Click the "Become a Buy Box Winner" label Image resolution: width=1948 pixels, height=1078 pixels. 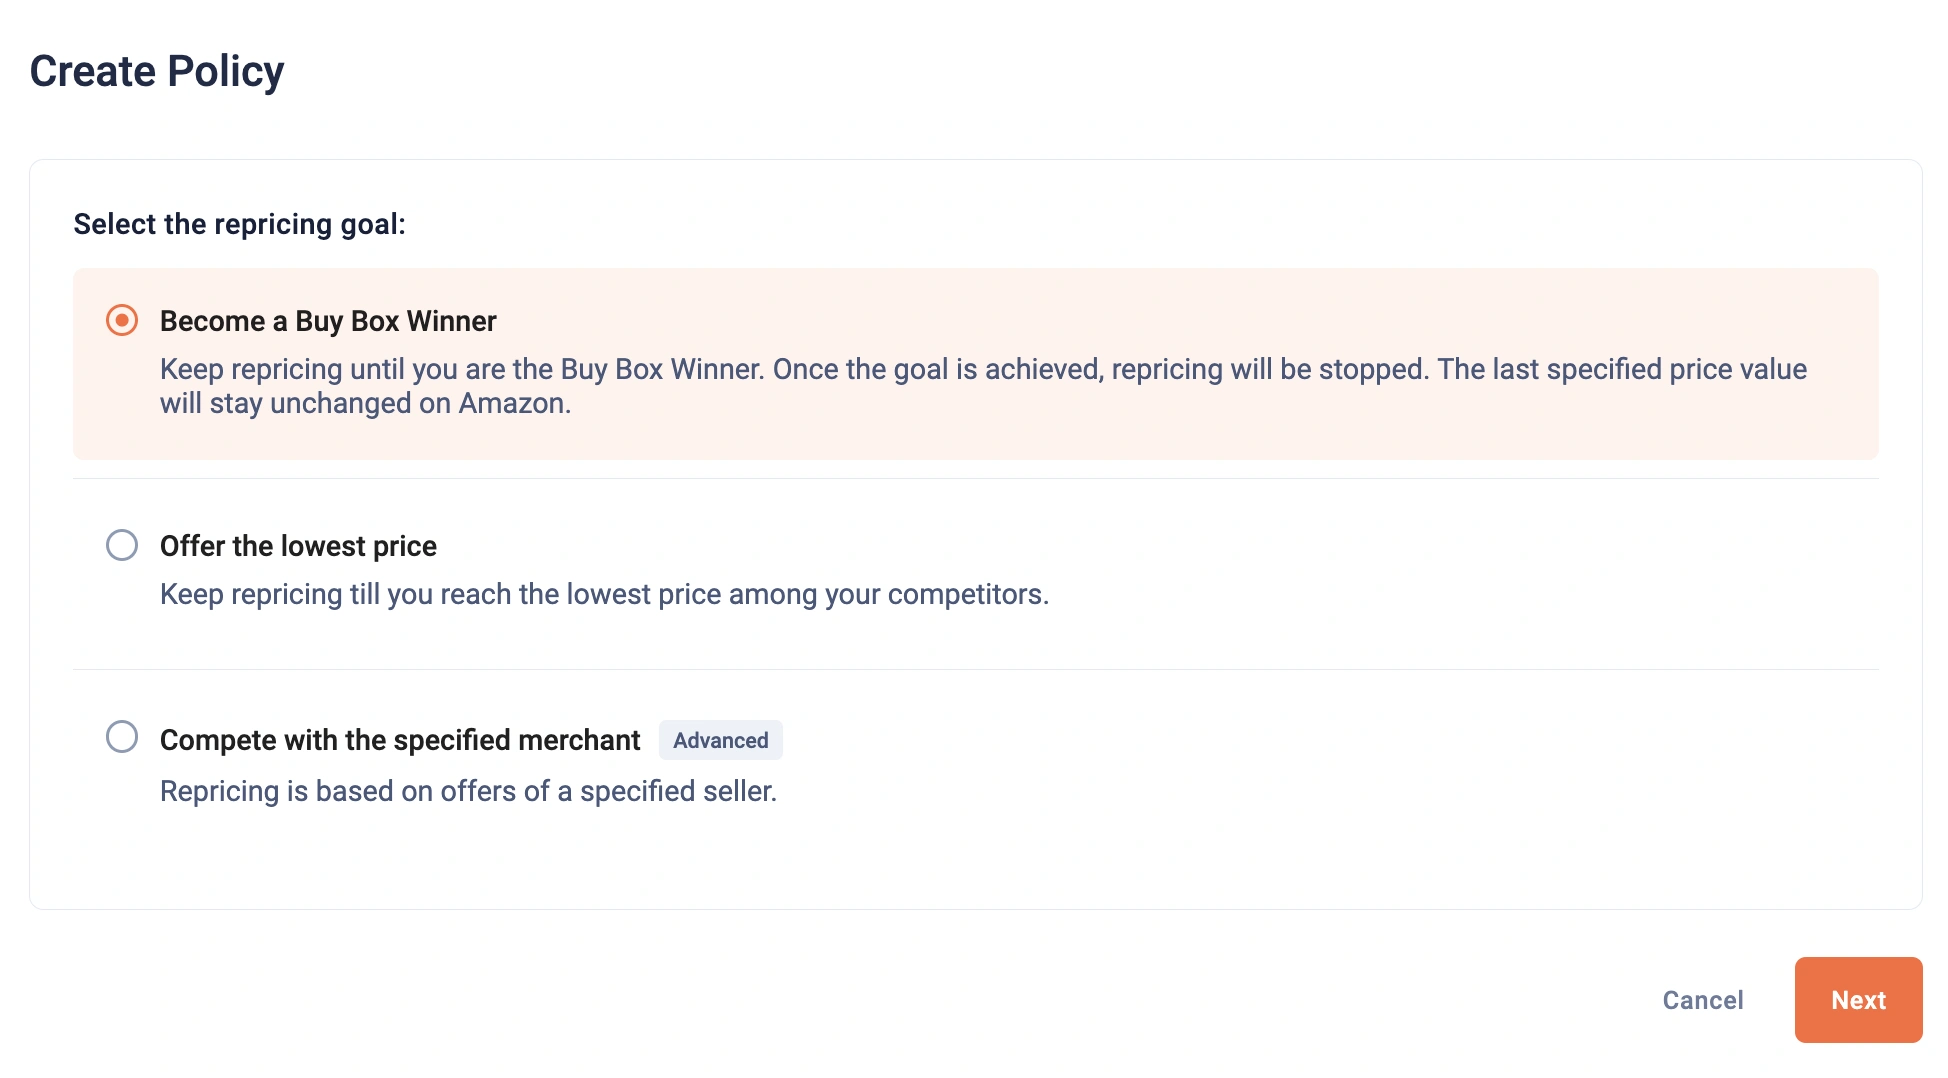(328, 321)
